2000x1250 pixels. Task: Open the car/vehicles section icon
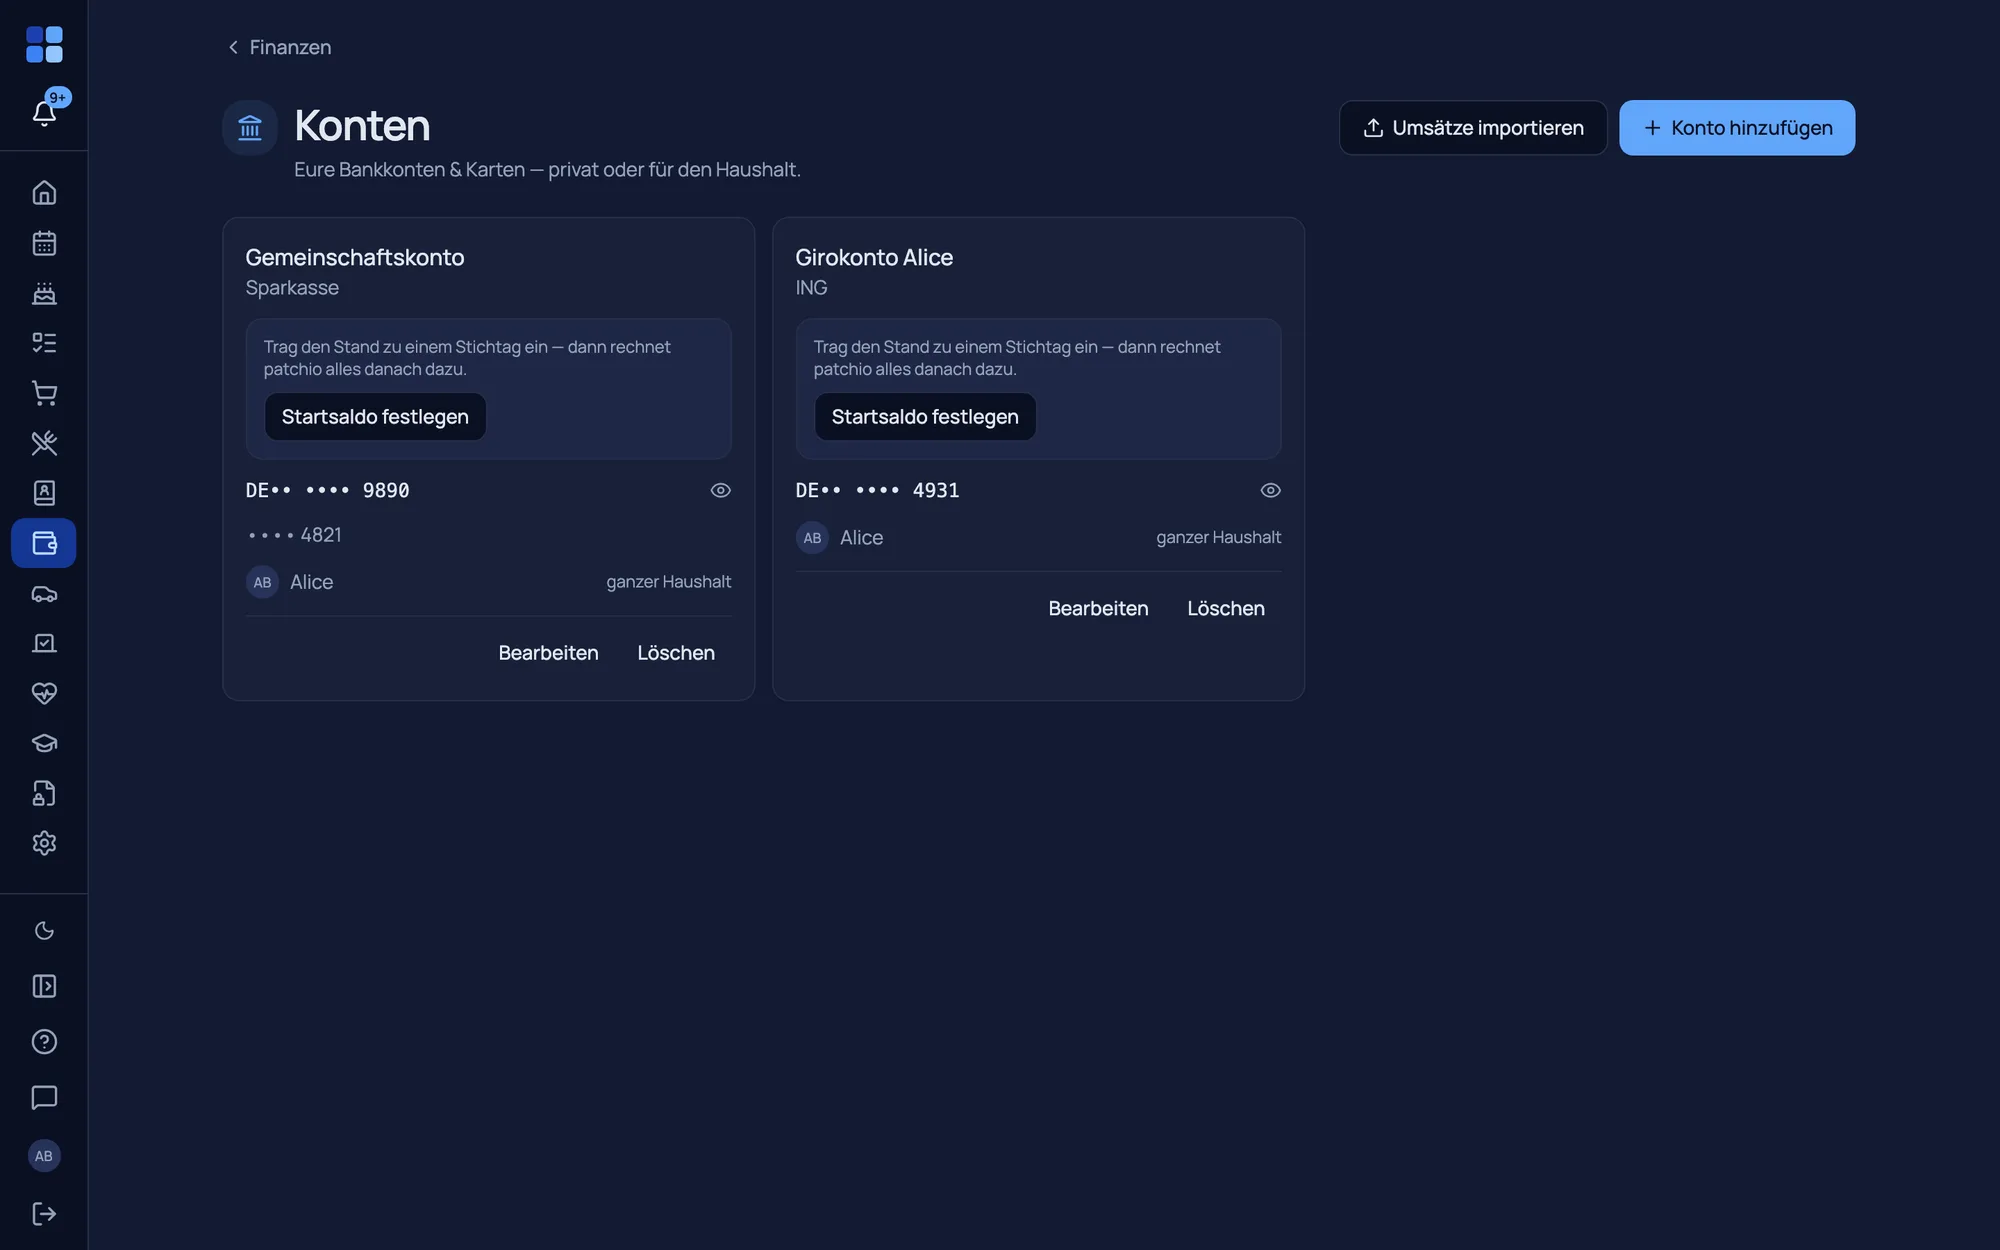pyautogui.click(x=44, y=593)
